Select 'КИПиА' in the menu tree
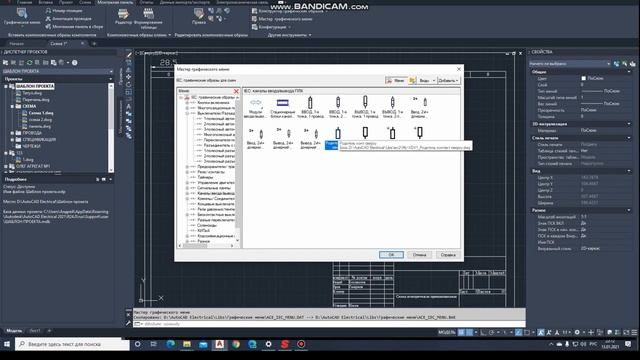640x360 pixels. 203,231
